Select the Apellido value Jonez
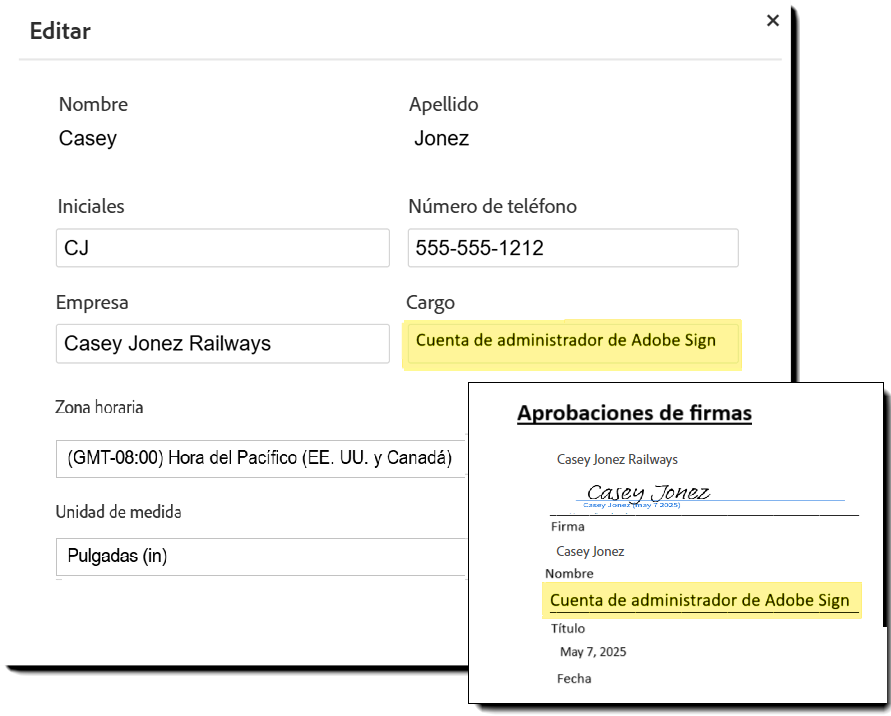The width and height of the screenshot is (891, 716). click(442, 138)
